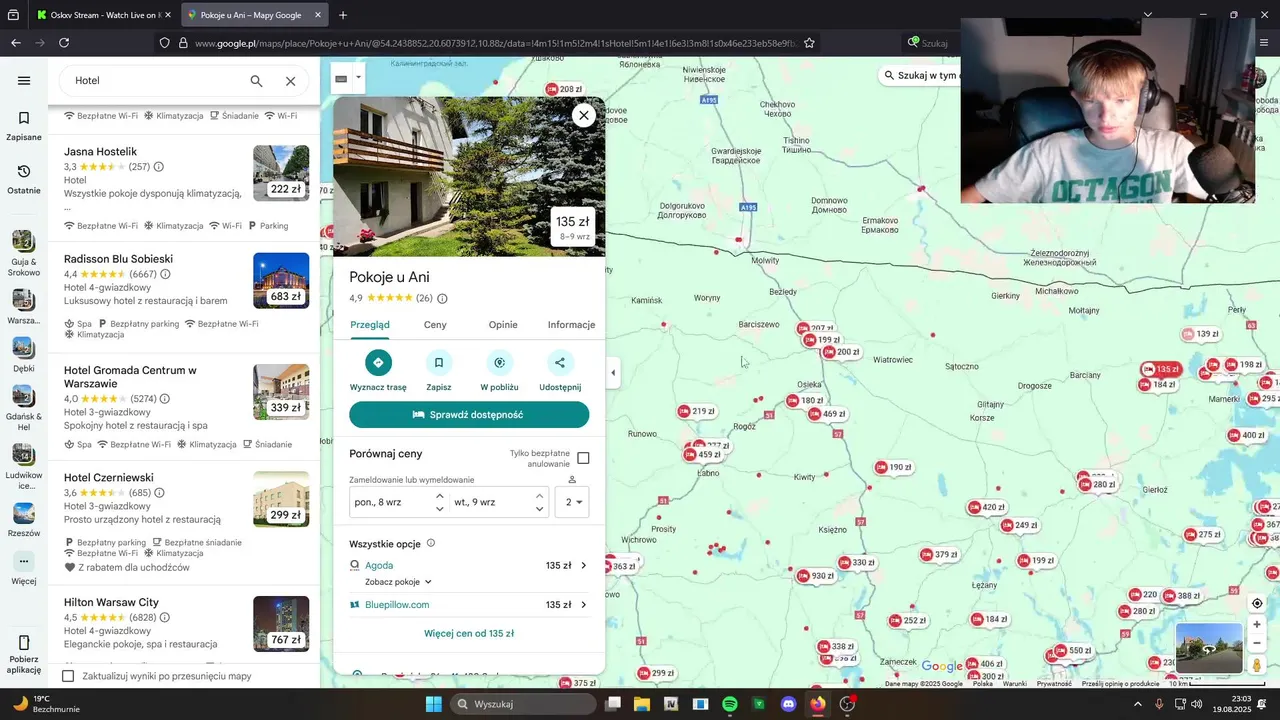Click the Zapisz bookmark icon
This screenshot has width=1280, height=720.
[438, 362]
